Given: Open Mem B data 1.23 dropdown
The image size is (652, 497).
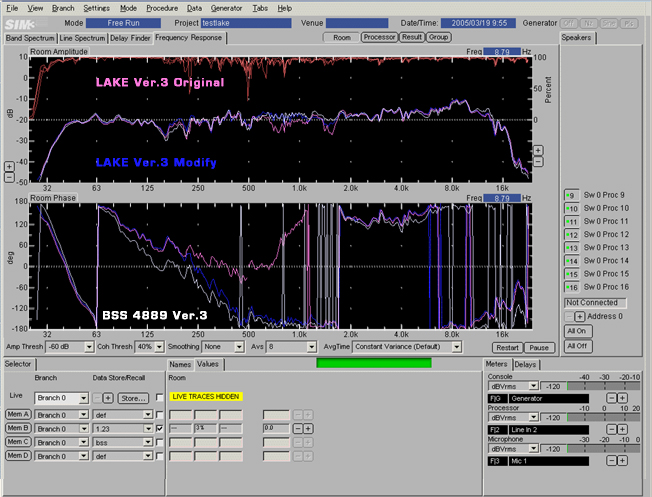Looking at the screenshot, I should pyautogui.click(x=148, y=428).
